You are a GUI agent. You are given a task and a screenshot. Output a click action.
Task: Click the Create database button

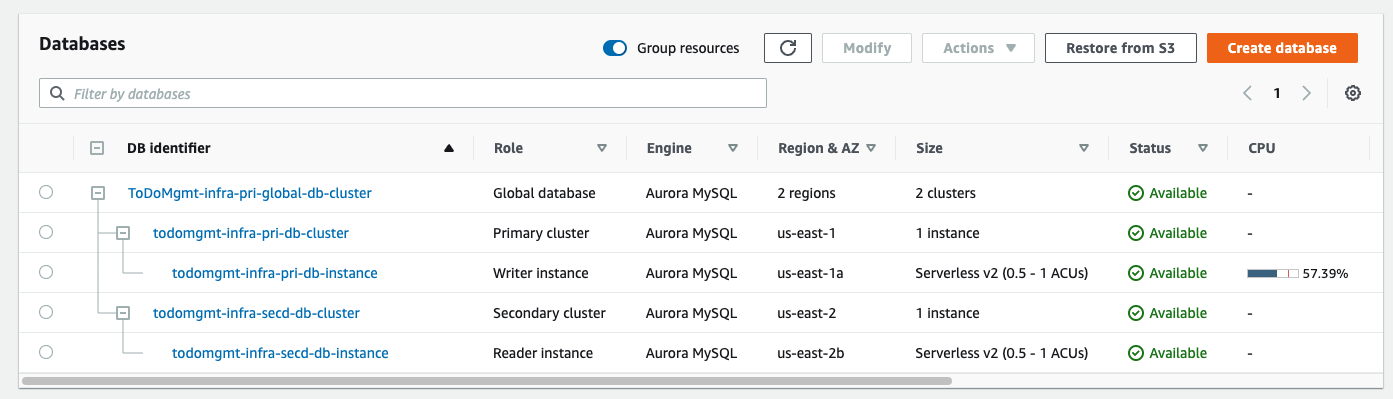[x=1282, y=48]
